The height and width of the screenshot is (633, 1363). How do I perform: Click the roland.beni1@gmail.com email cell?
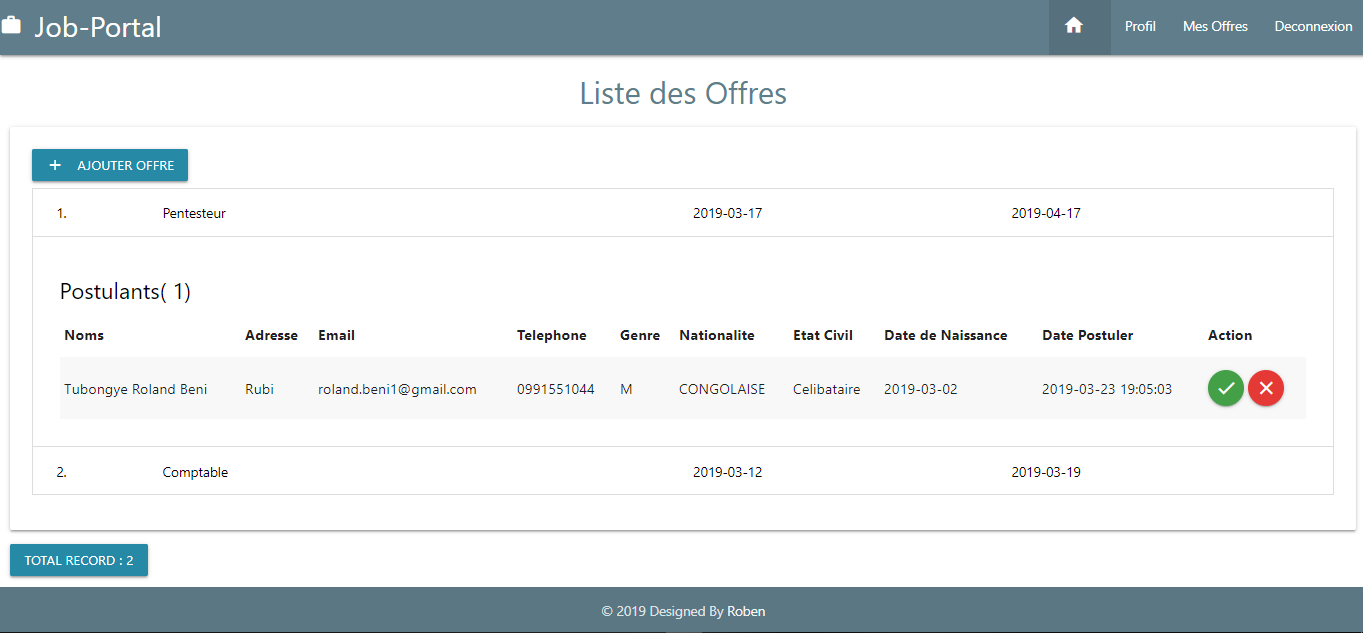pyautogui.click(x=397, y=389)
